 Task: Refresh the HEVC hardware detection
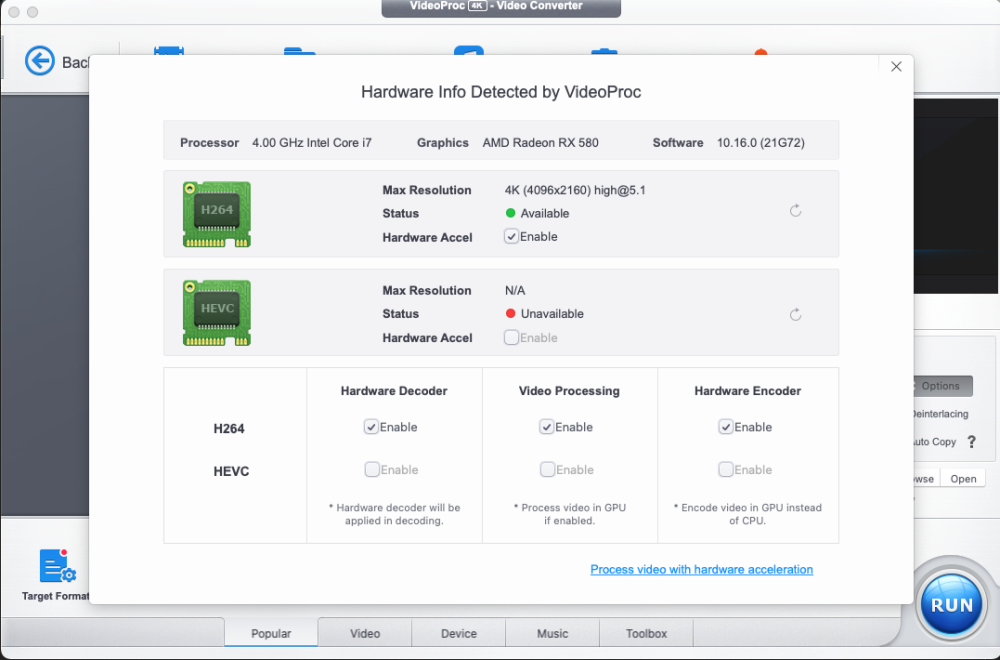pos(795,314)
